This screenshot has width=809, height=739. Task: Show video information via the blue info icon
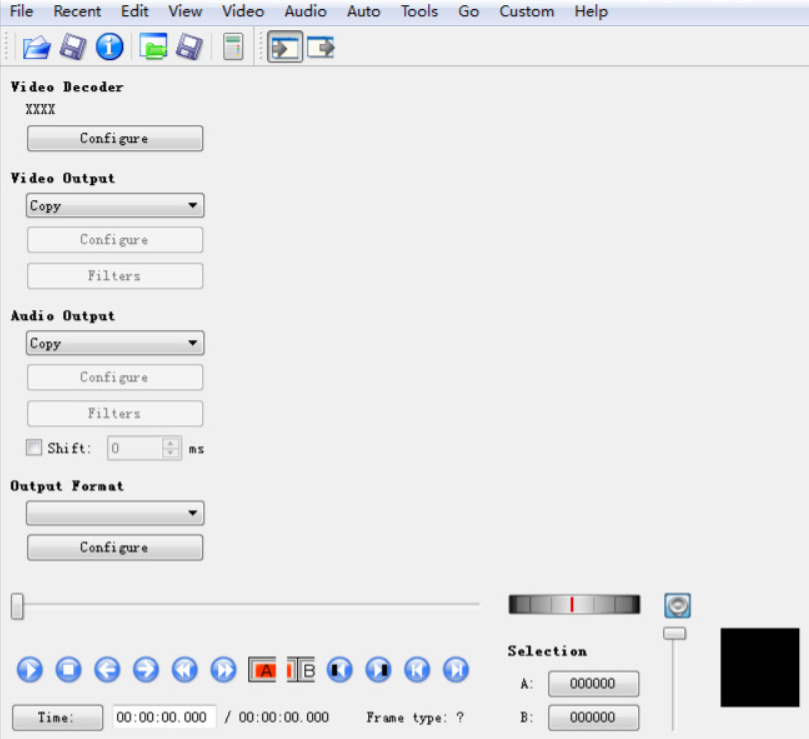[x=109, y=47]
